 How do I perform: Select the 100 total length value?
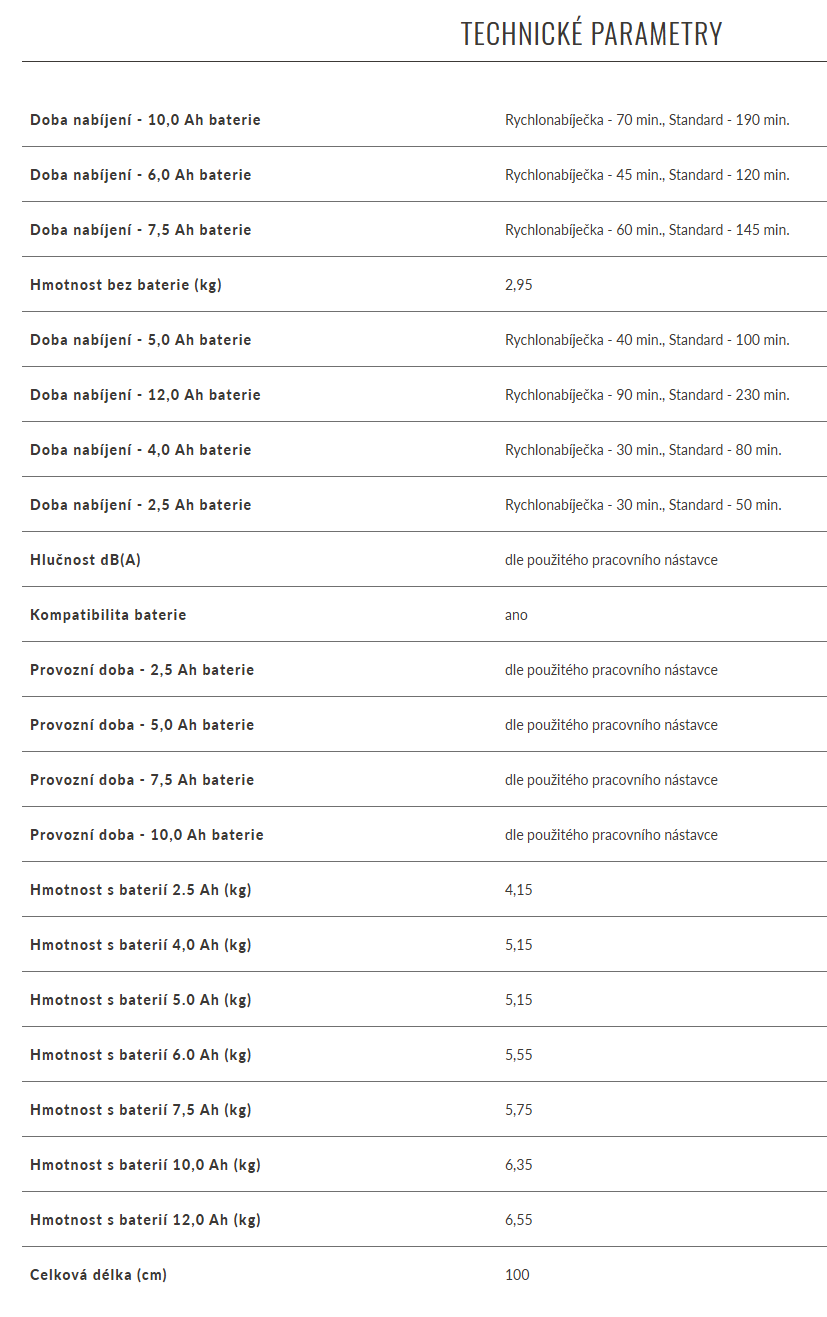point(517,1275)
